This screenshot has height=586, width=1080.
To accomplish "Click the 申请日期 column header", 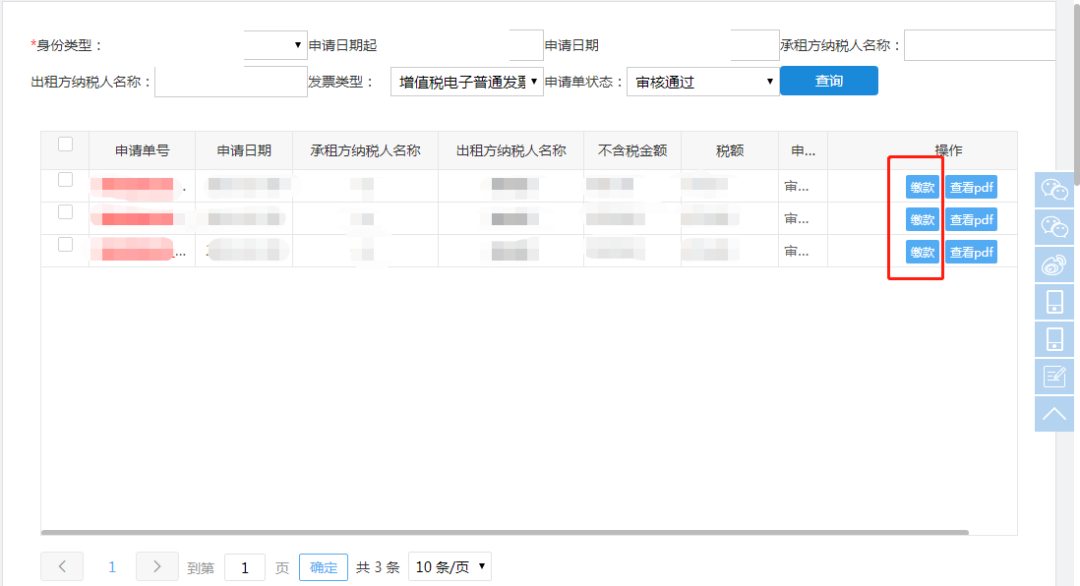I will pos(244,151).
